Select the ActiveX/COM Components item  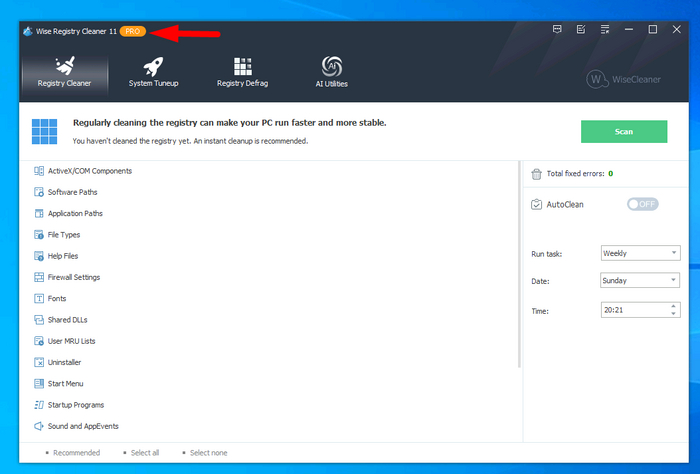pos(89,171)
